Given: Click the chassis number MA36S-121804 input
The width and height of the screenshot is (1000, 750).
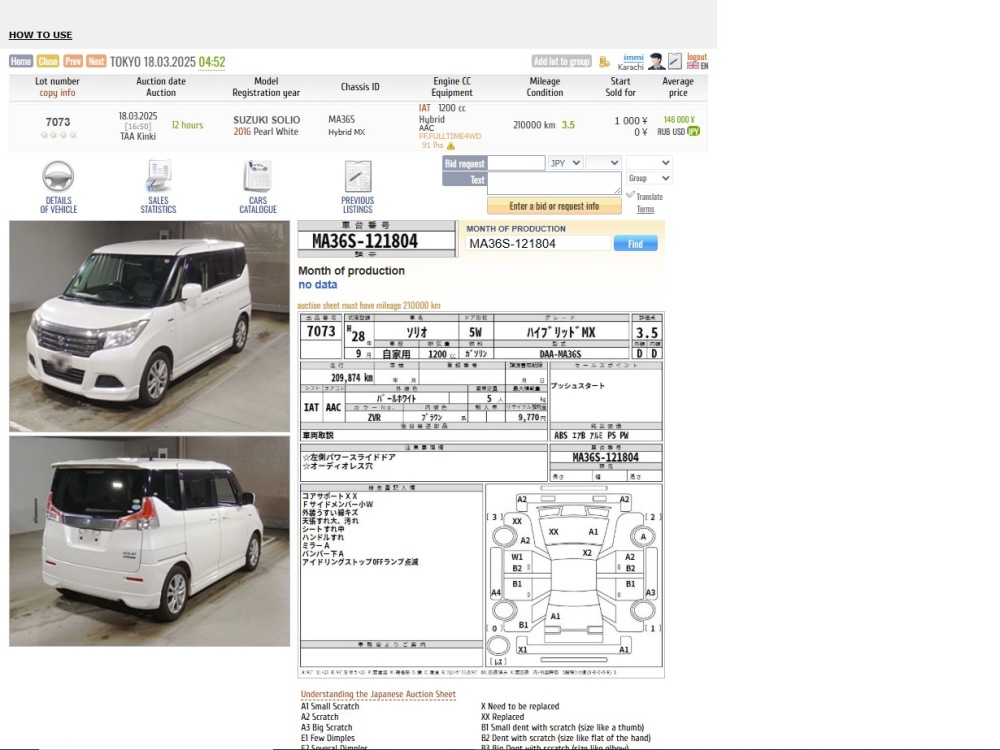Looking at the screenshot, I should [x=538, y=244].
